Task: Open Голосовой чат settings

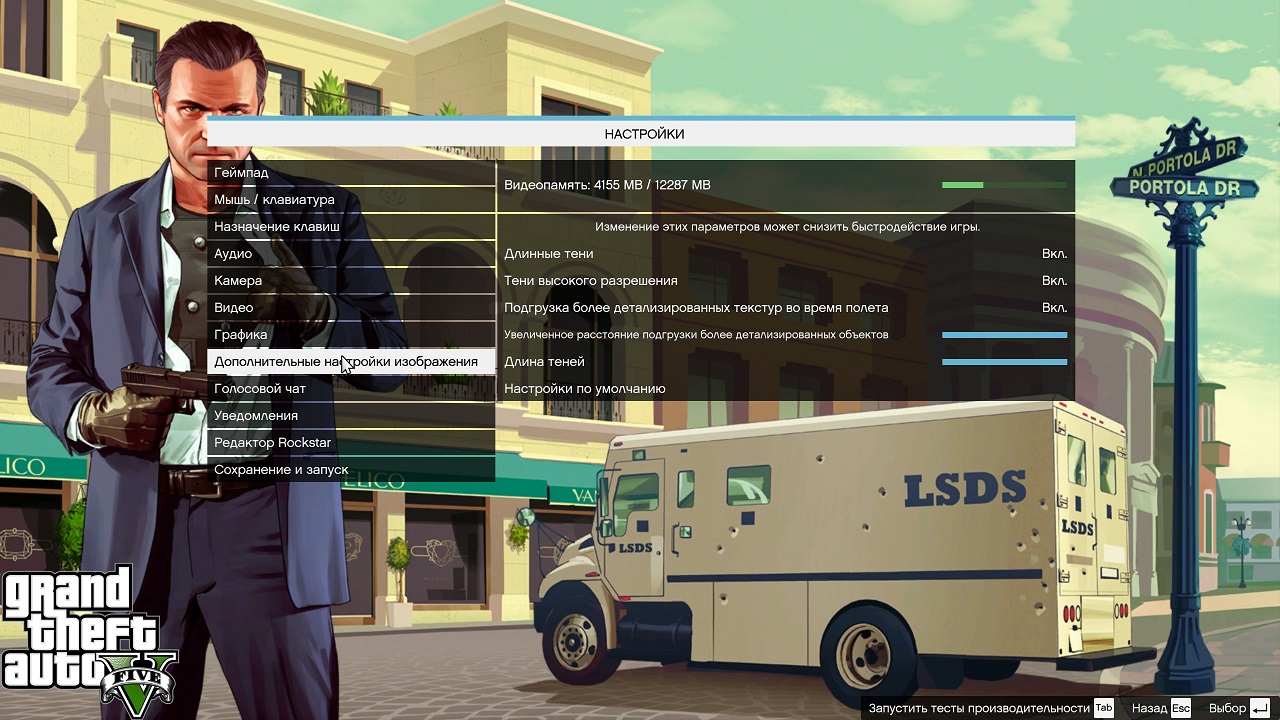Action: click(x=351, y=389)
